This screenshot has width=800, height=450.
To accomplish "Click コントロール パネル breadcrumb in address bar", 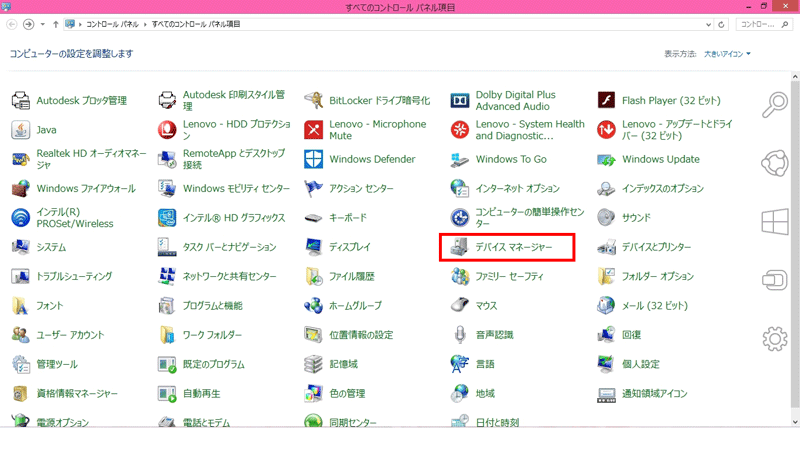I will [112, 24].
